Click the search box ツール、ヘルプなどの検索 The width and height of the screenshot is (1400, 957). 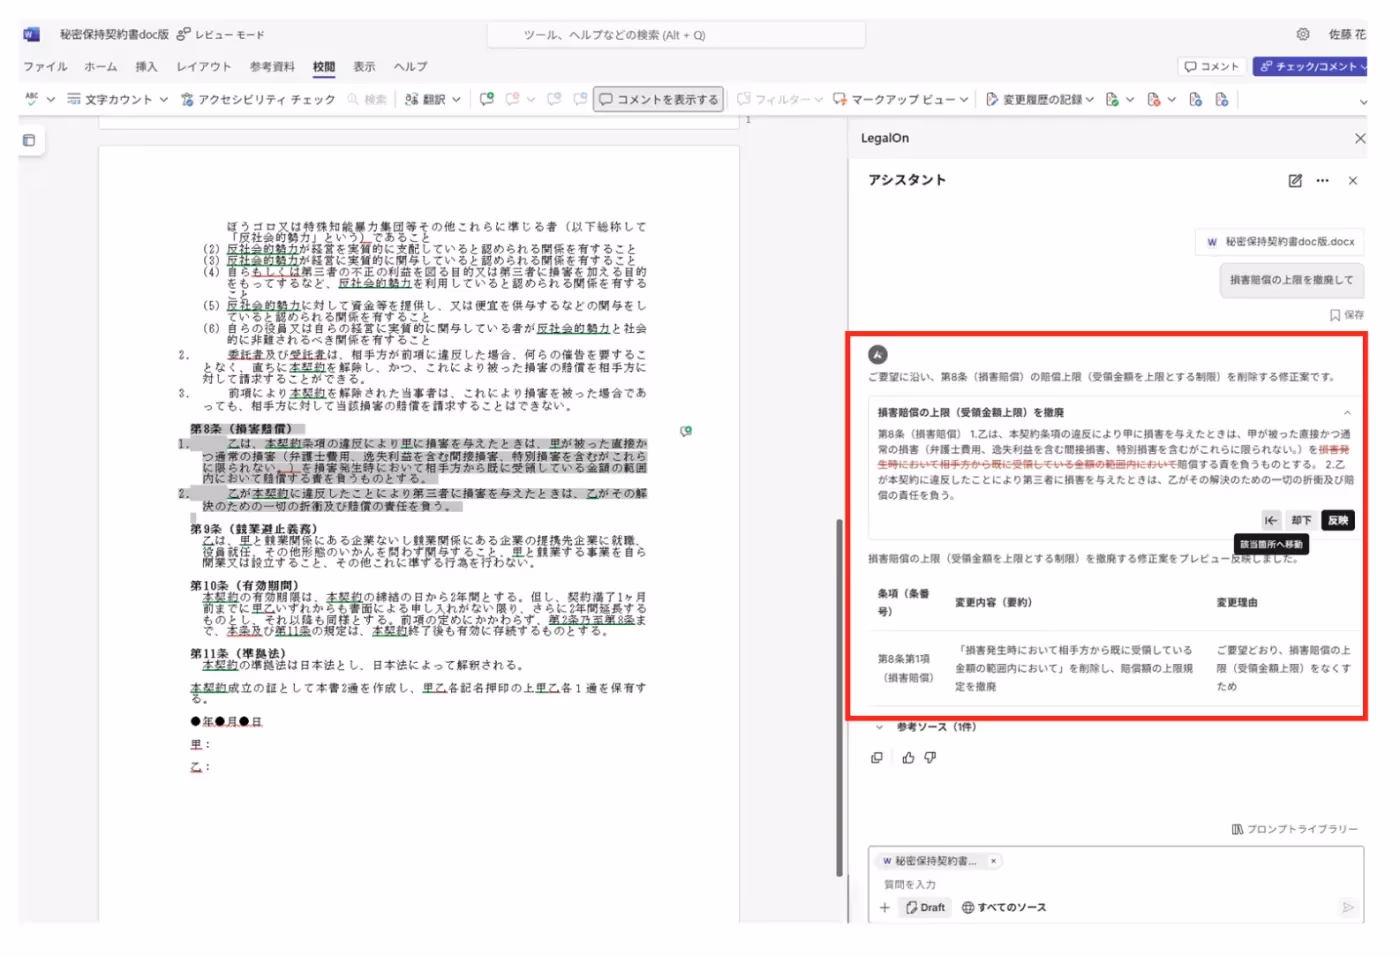point(676,35)
